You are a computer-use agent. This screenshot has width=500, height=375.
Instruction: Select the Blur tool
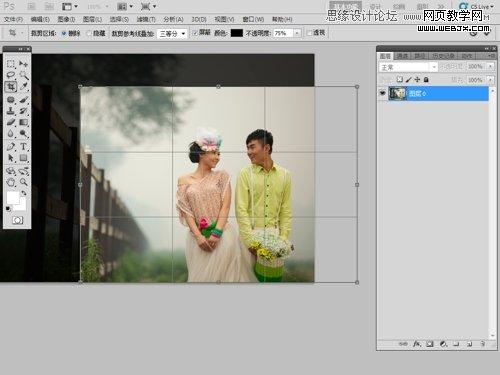tap(11, 134)
